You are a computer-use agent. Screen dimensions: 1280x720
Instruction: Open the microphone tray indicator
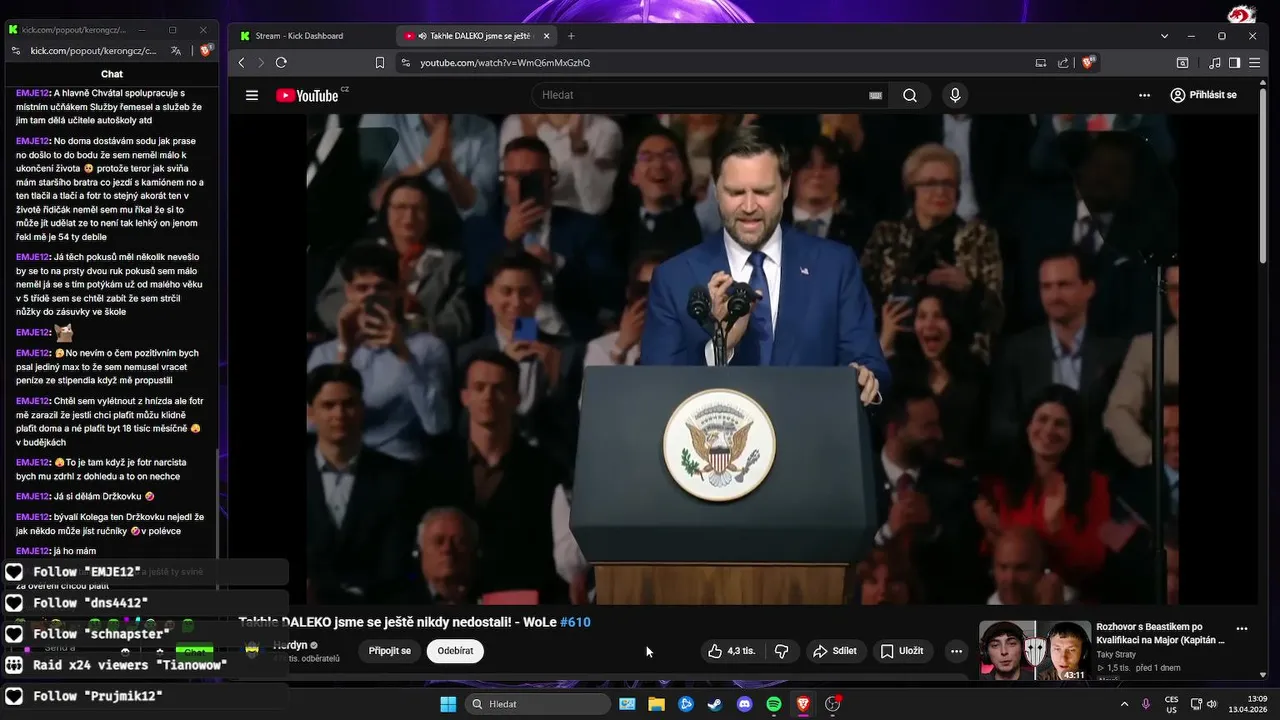[x=1146, y=704]
